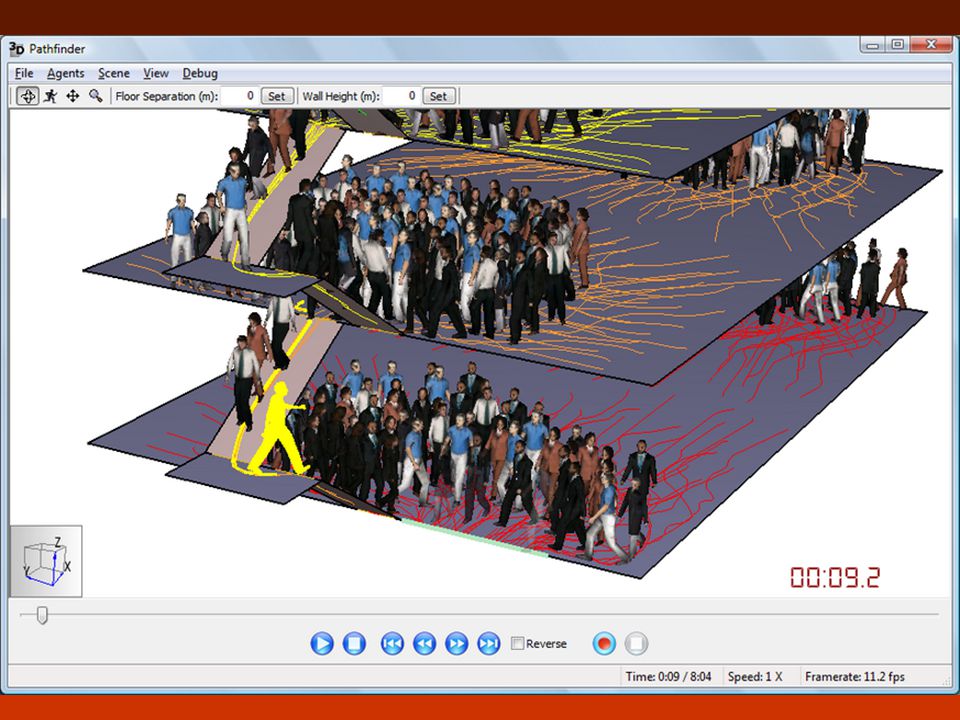
Task: Click the XYZ axis orientation cube
Action: tap(47, 561)
